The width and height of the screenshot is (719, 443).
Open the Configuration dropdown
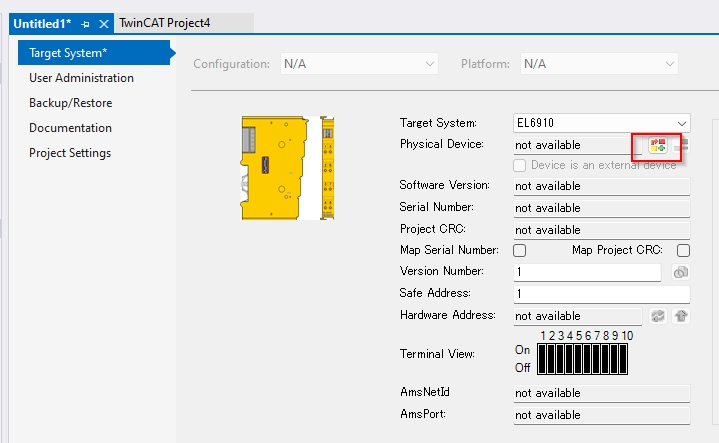[x=359, y=64]
